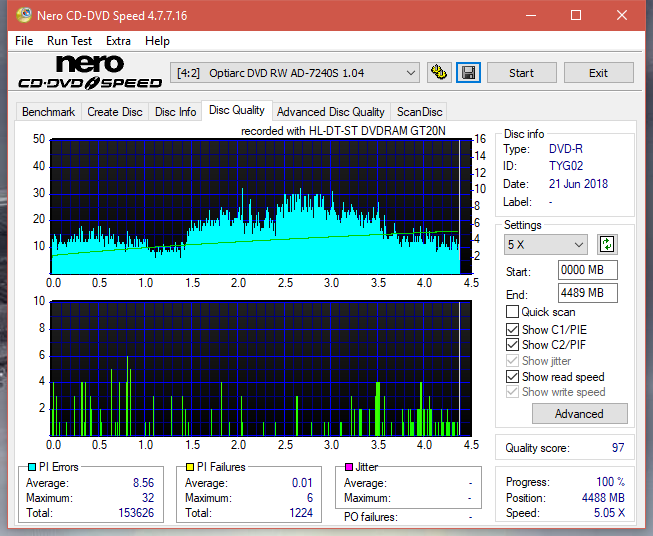Image resolution: width=653 pixels, height=536 pixels.
Task: Click the Start button
Action: point(521,73)
